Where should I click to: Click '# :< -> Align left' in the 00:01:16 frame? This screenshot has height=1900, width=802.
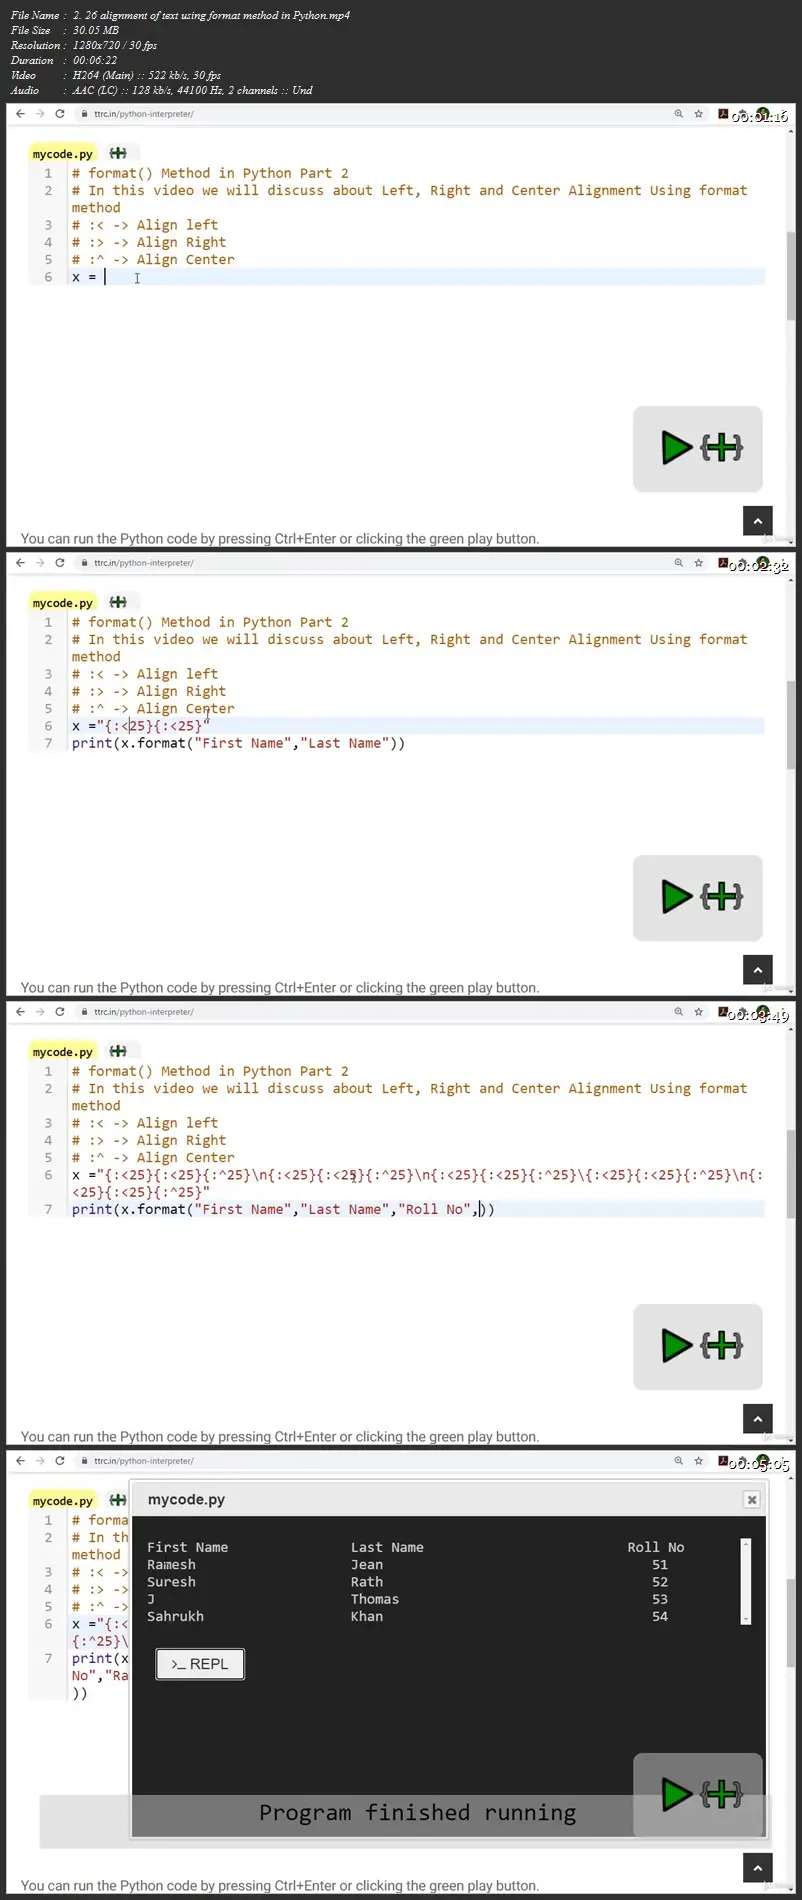coord(145,225)
